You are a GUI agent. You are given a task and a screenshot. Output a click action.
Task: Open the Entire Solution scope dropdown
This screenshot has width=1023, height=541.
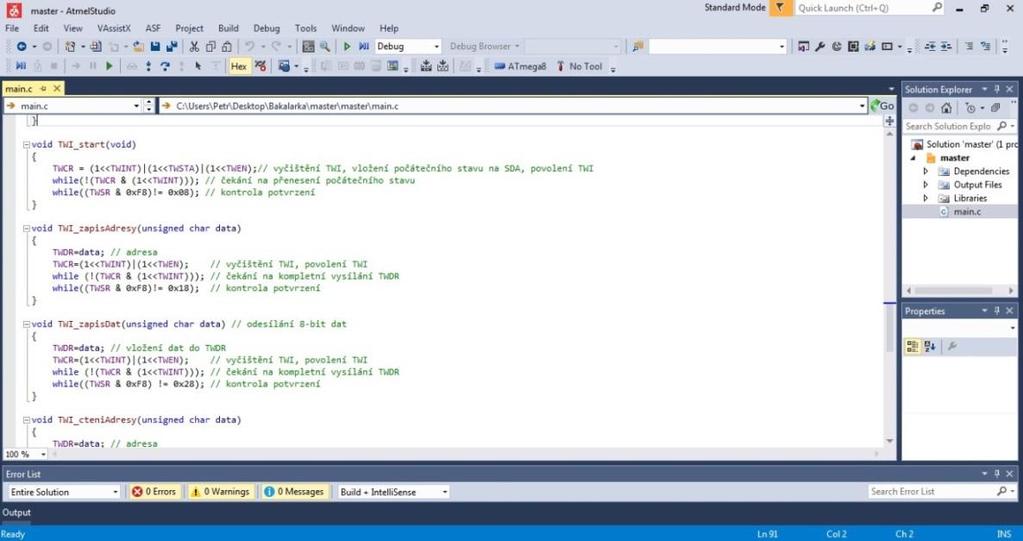115,491
